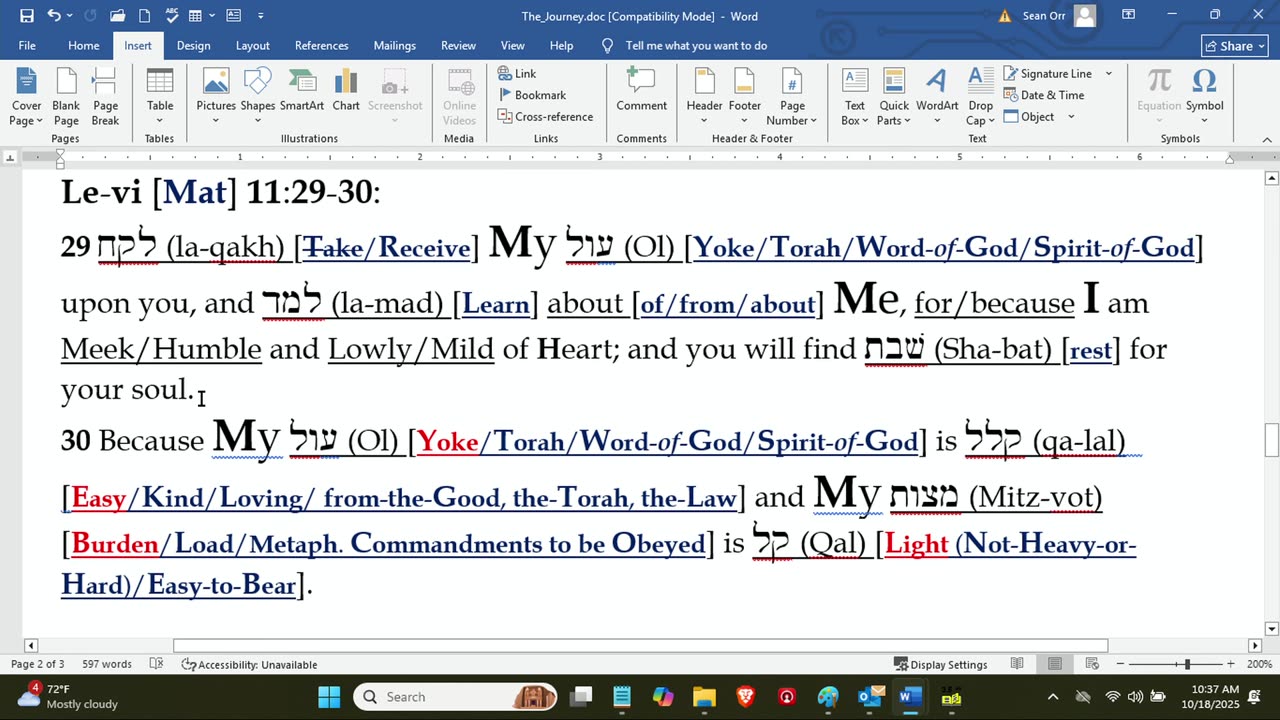Switch to Web Layout view
The width and height of the screenshot is (1280, 720).
coord(1092,664)
